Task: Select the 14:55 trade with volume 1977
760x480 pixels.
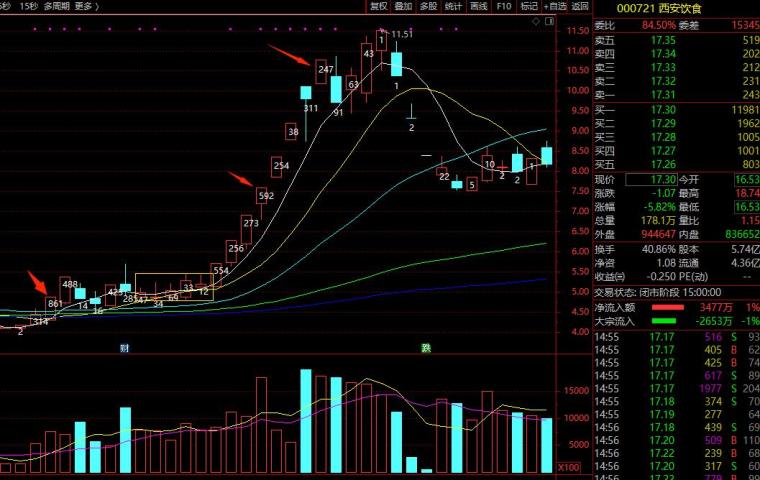Action: [x=677, y=388]
